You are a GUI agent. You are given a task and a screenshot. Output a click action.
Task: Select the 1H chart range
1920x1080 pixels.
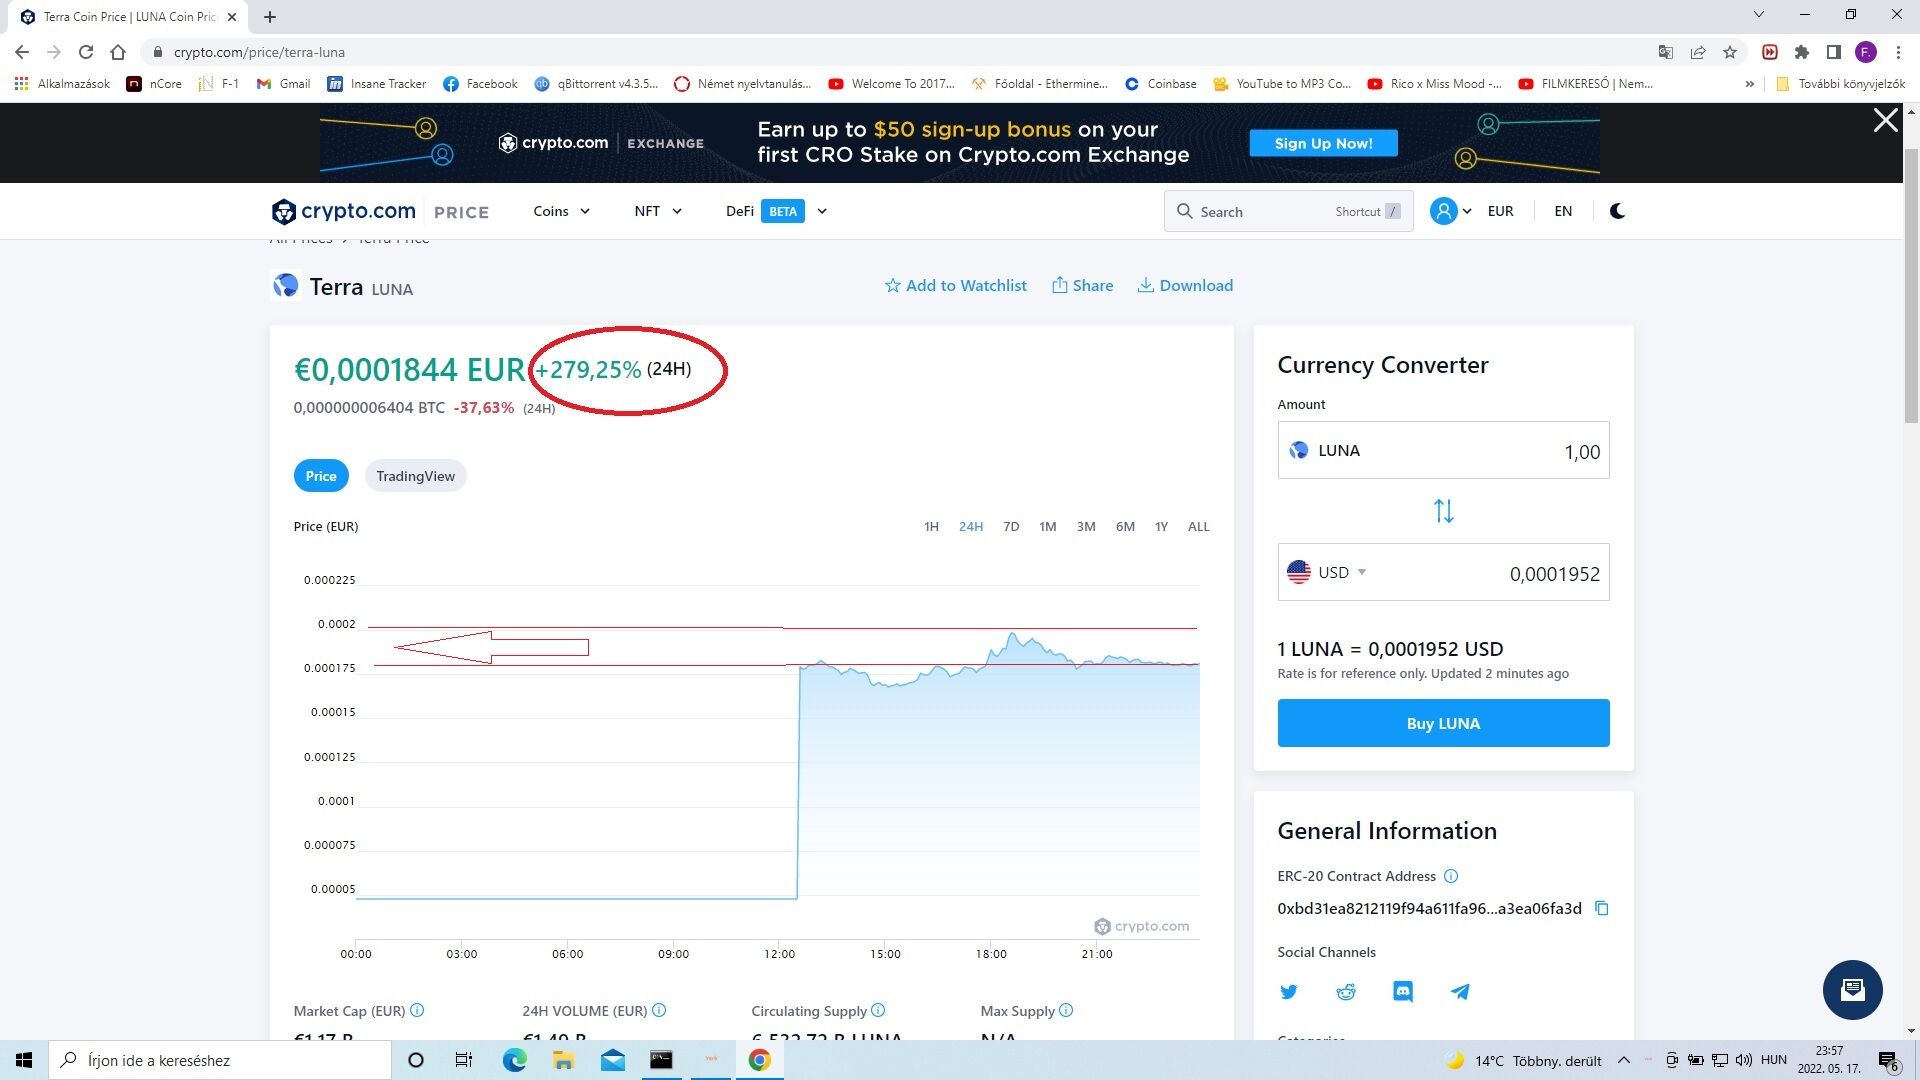[x=931, y=526]
